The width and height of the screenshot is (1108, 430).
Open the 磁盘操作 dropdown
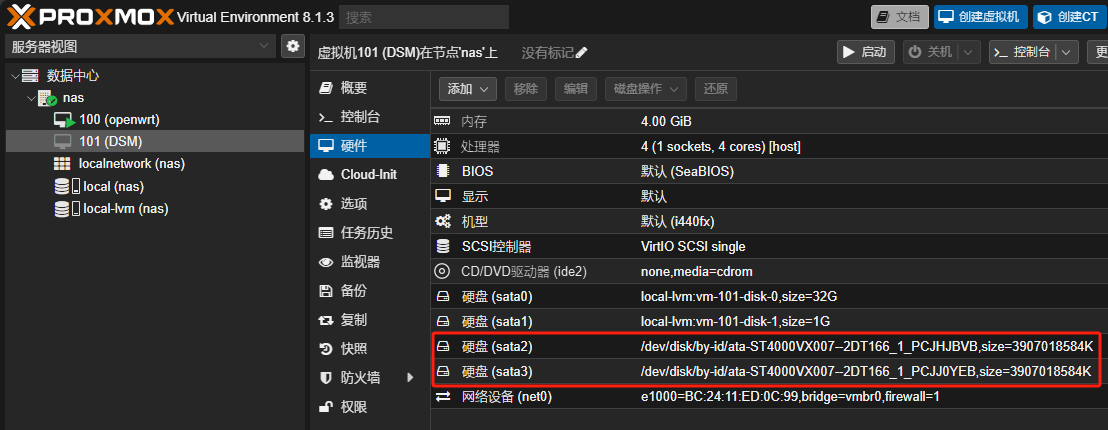pyautogui.click(x=646, y=89)
